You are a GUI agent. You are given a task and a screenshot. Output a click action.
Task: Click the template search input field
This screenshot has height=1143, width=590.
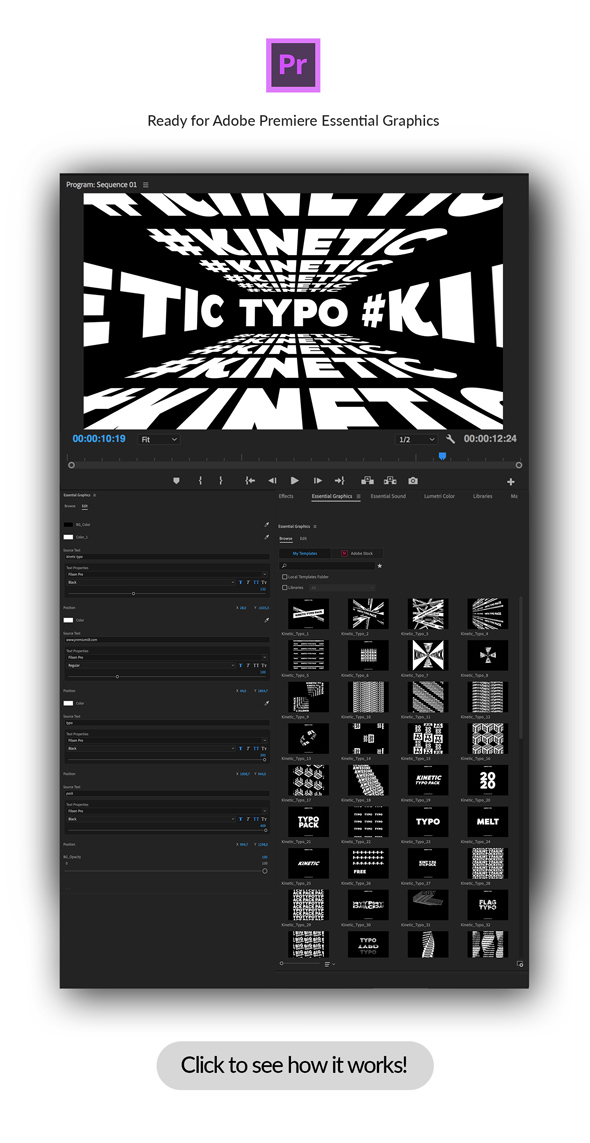click(x=327, y=566)
